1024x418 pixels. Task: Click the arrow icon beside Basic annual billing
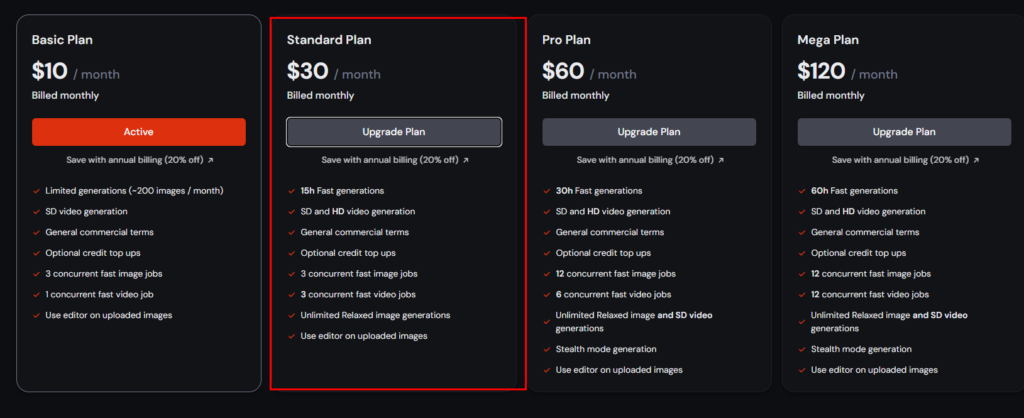click(211, 160)
